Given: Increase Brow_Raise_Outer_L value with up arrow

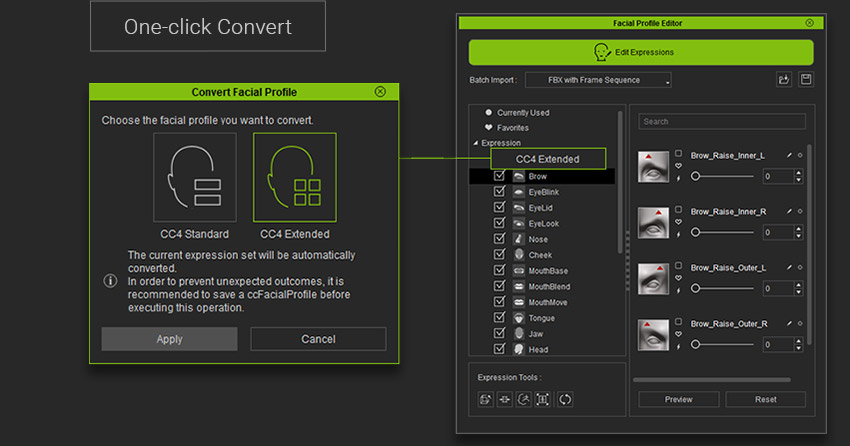Looking at the screenshot, I should (x=798, y=283).
